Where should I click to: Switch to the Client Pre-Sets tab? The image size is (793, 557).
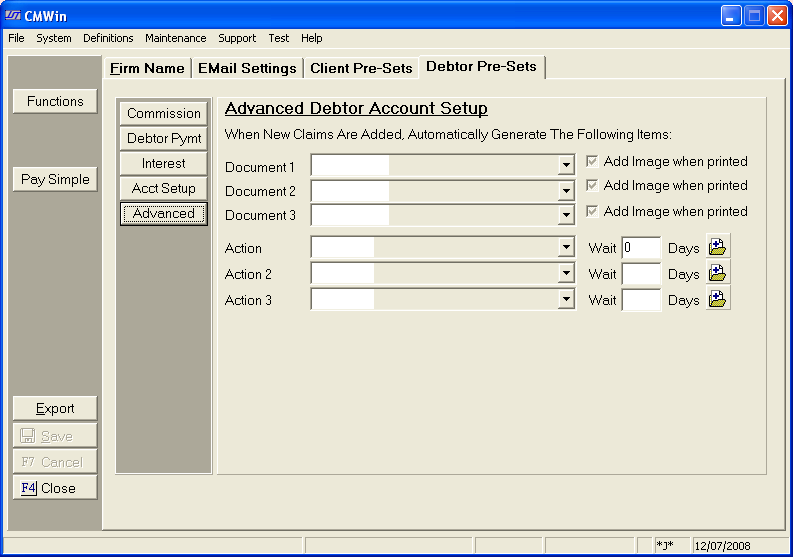(361, 68)
